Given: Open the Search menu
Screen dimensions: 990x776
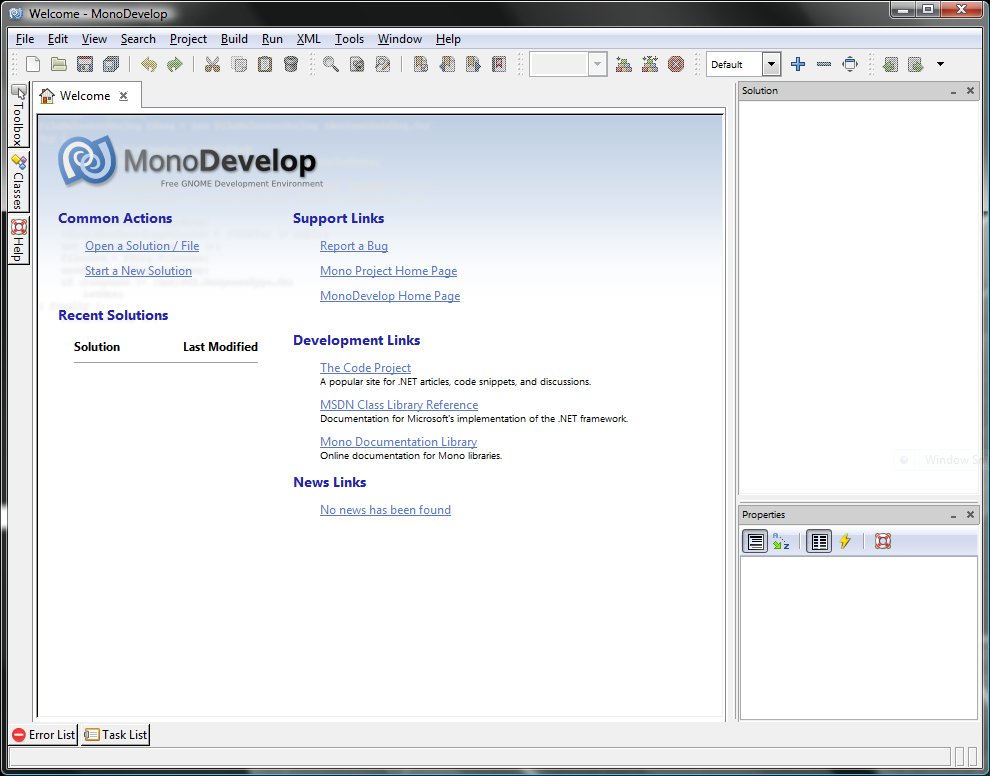Looking at the screenshot, I should pyautogui.click(x=138, y=39).
